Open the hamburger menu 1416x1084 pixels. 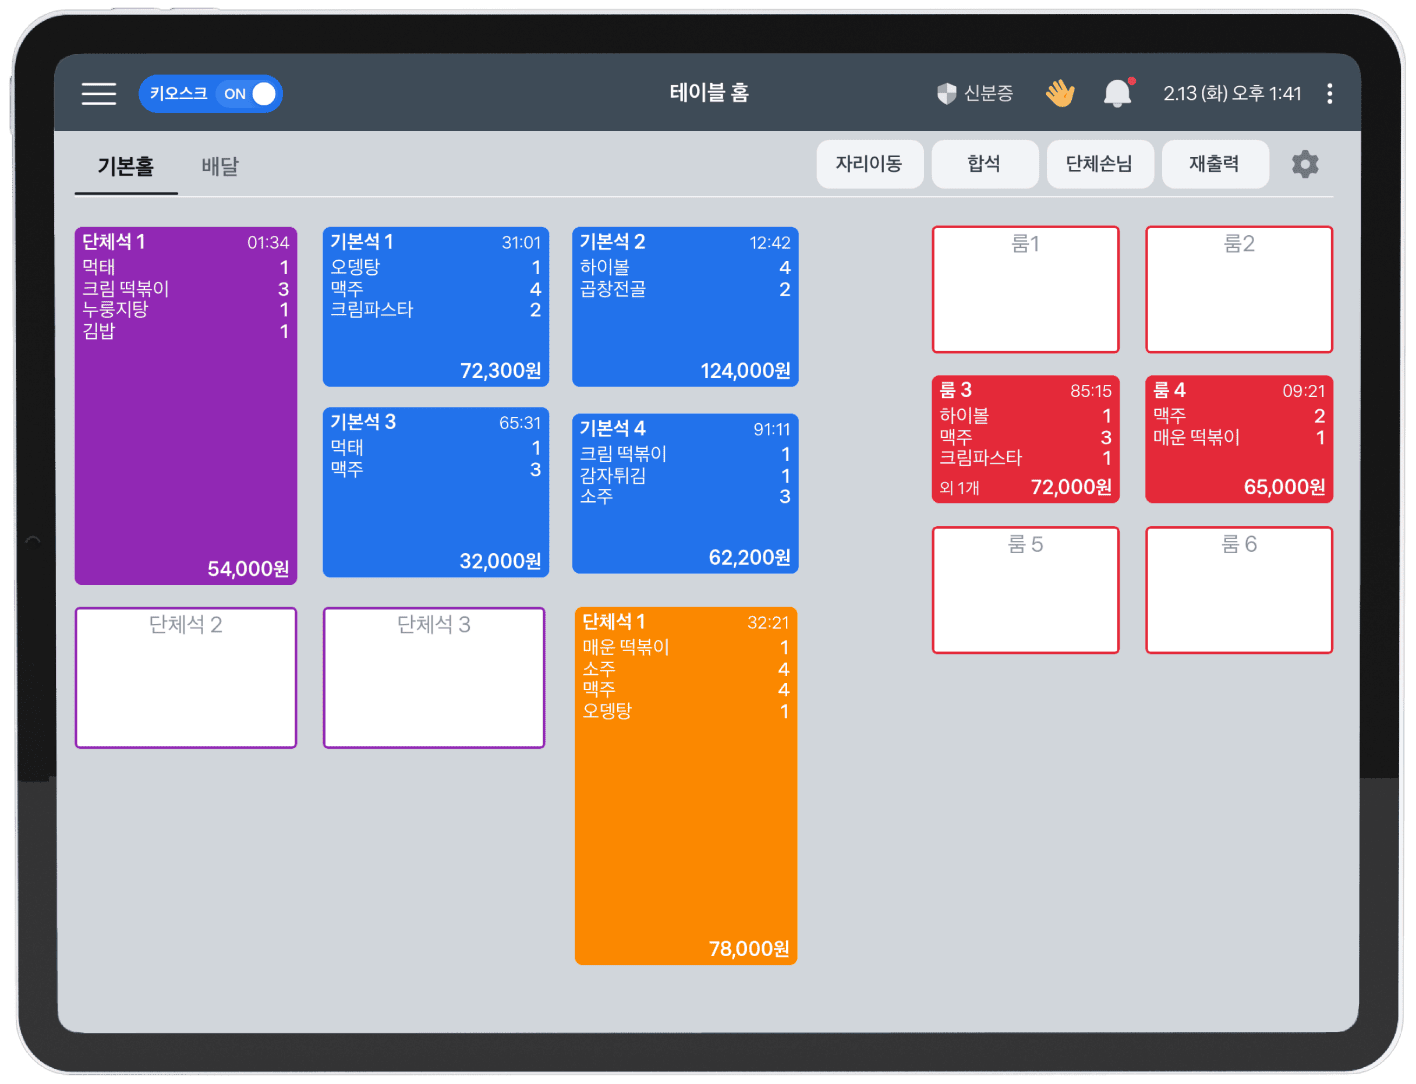(99, 94)
